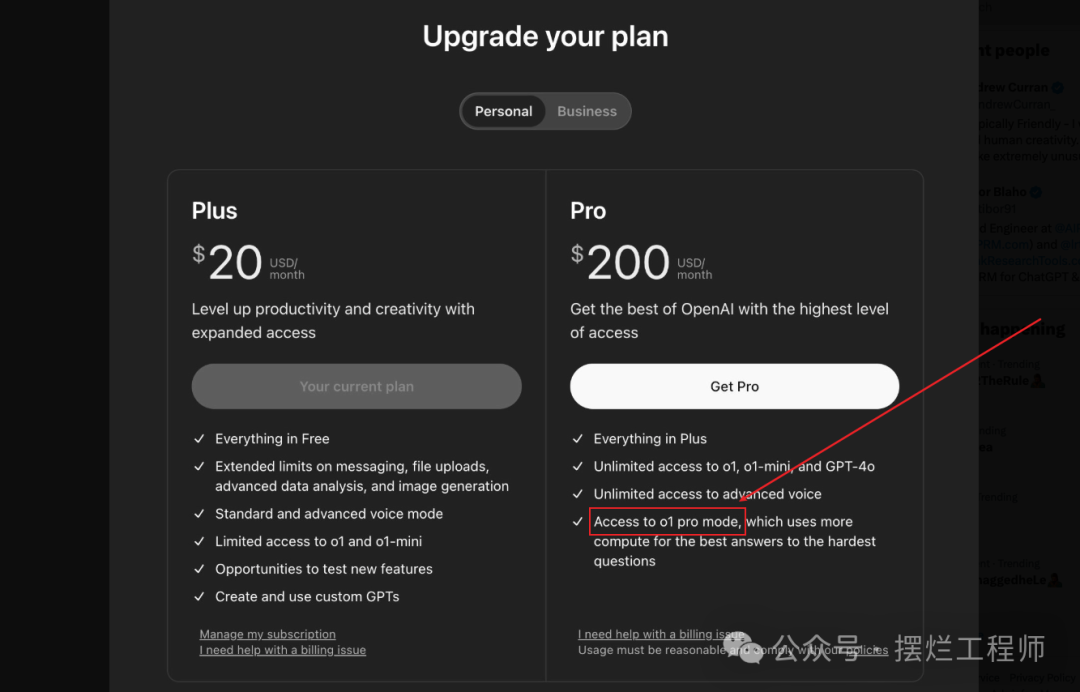
Task: Click checkmark next to Access to o1 pro mode
Action: click(x=578, y=522)
